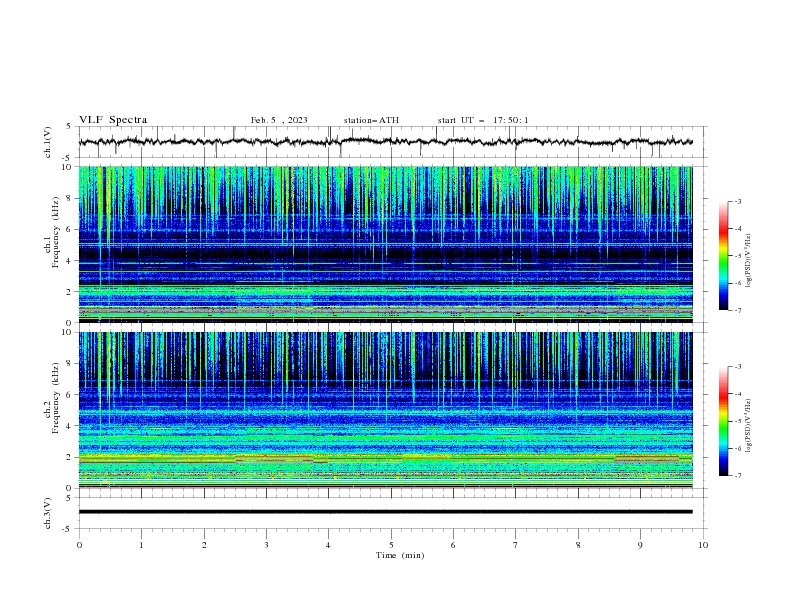Image resolution: width=792 pixels, height=612 pixels.
Task: Click the "2" tick on time axis
Action: pyautogui.click(x=204, y=545)
